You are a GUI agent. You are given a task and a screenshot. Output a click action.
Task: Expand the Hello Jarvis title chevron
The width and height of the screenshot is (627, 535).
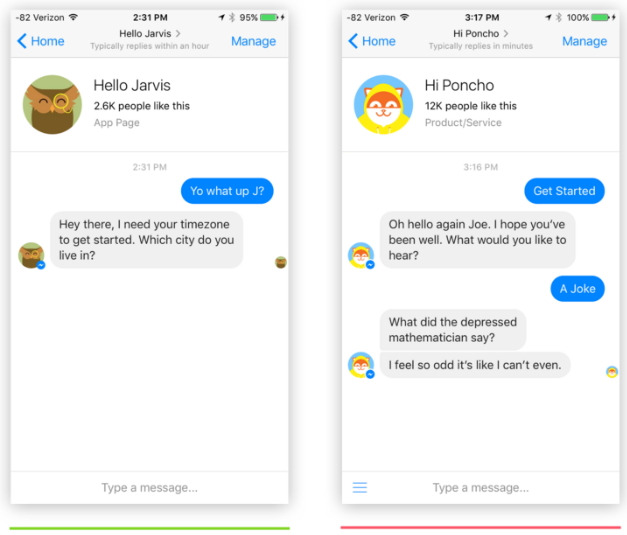[x=178, y=34]
